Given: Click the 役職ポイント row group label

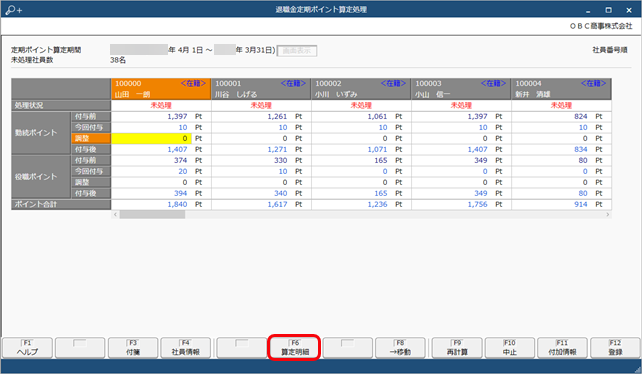Looking at the screenshot, I should tap(41, 177).
